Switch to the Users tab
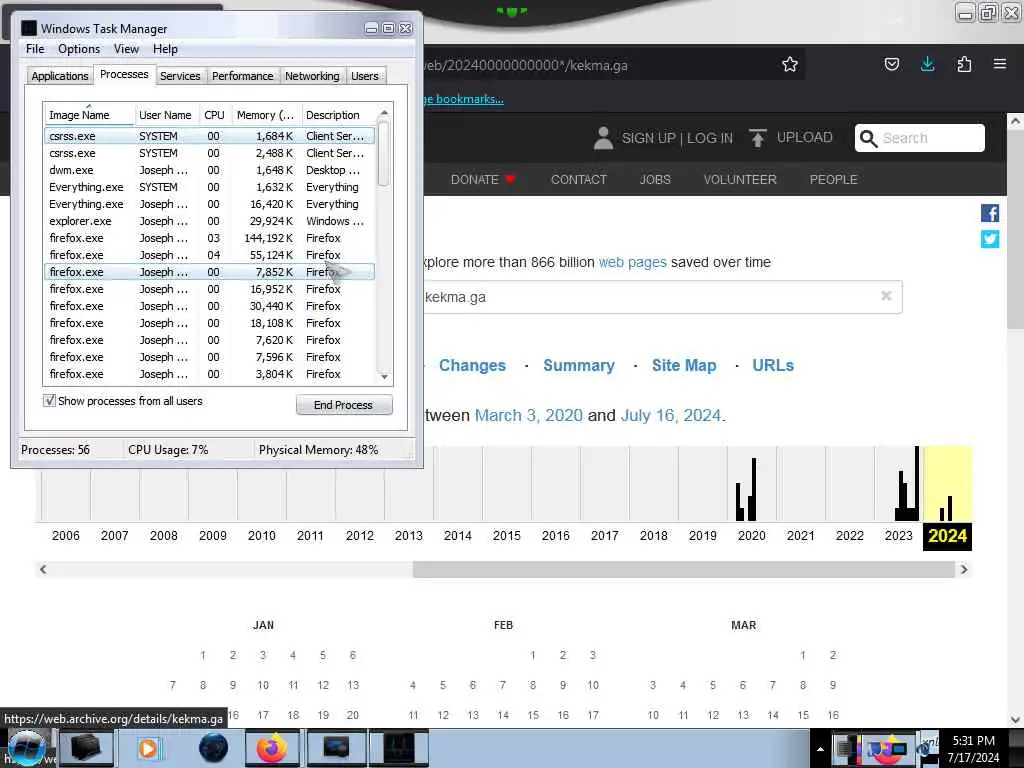 click(364, 76)
